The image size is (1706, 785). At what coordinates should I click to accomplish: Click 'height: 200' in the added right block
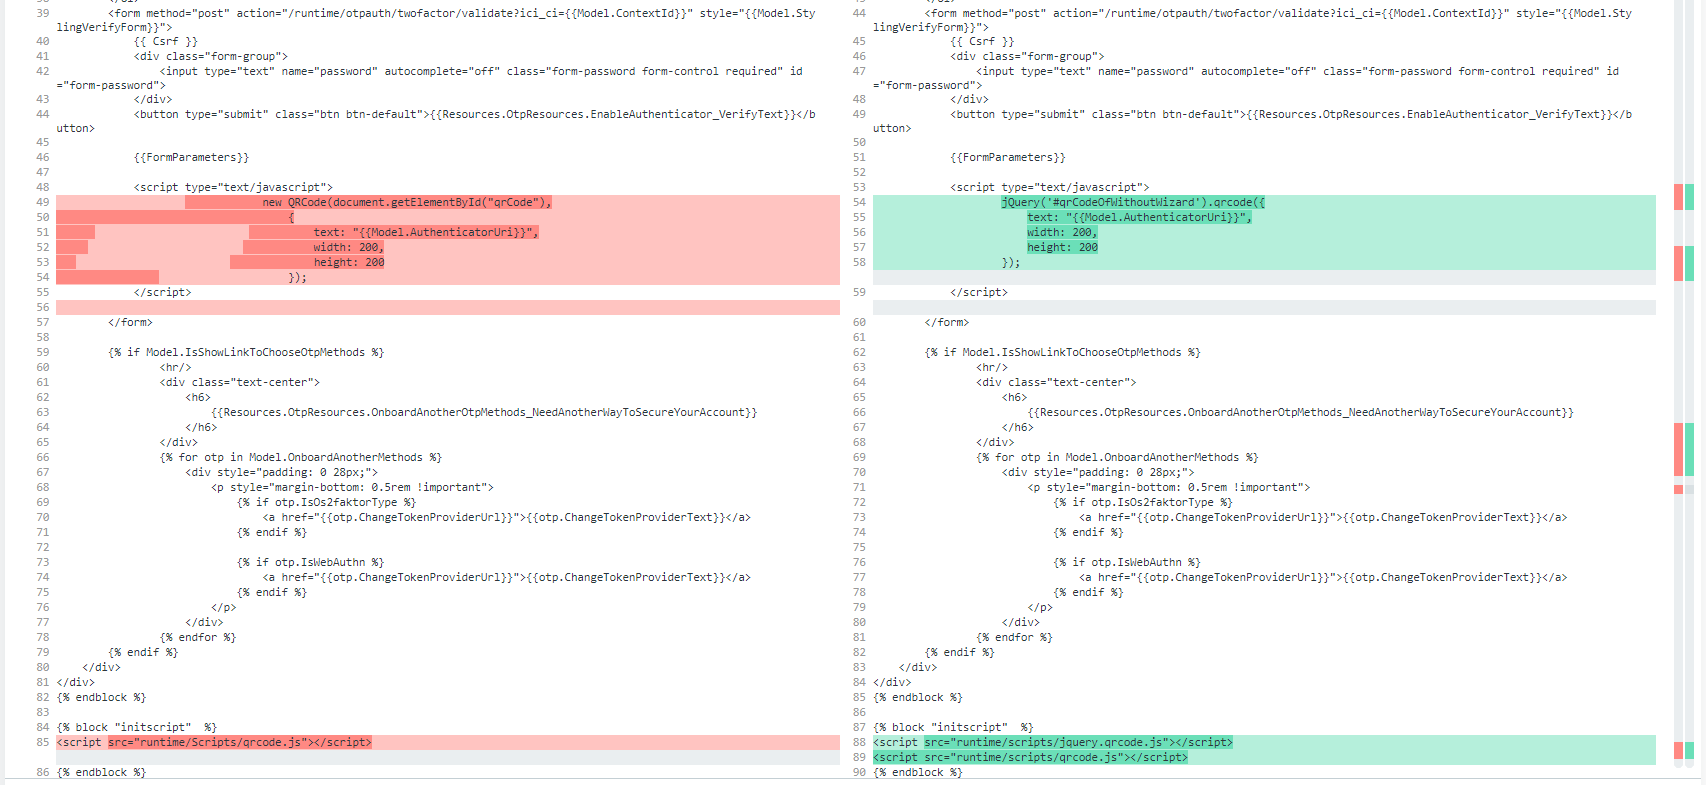[x=1062, y=247]
